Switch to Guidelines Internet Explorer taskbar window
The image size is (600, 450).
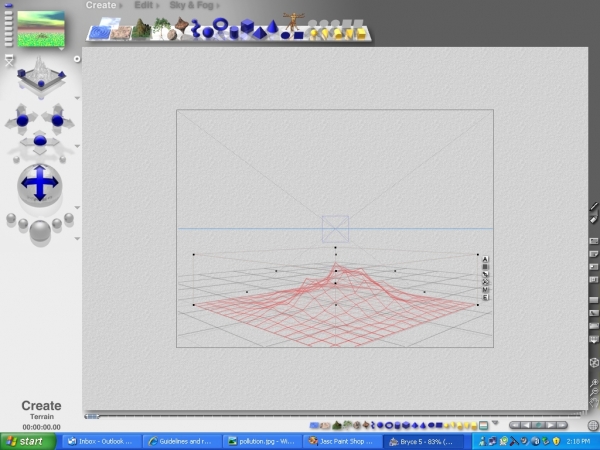182,441
